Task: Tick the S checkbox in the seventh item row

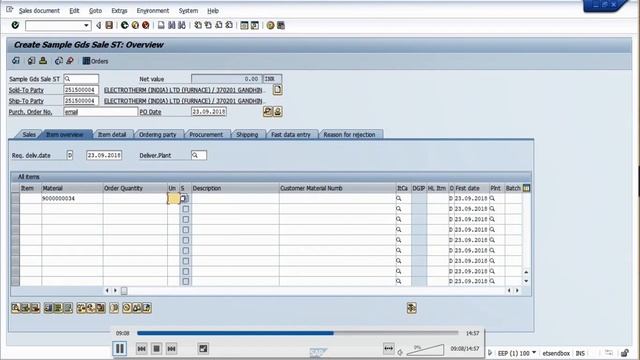Action: 186,261
